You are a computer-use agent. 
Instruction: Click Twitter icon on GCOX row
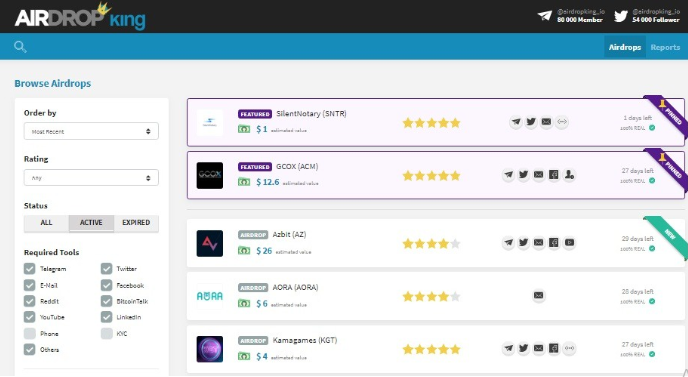523,175
